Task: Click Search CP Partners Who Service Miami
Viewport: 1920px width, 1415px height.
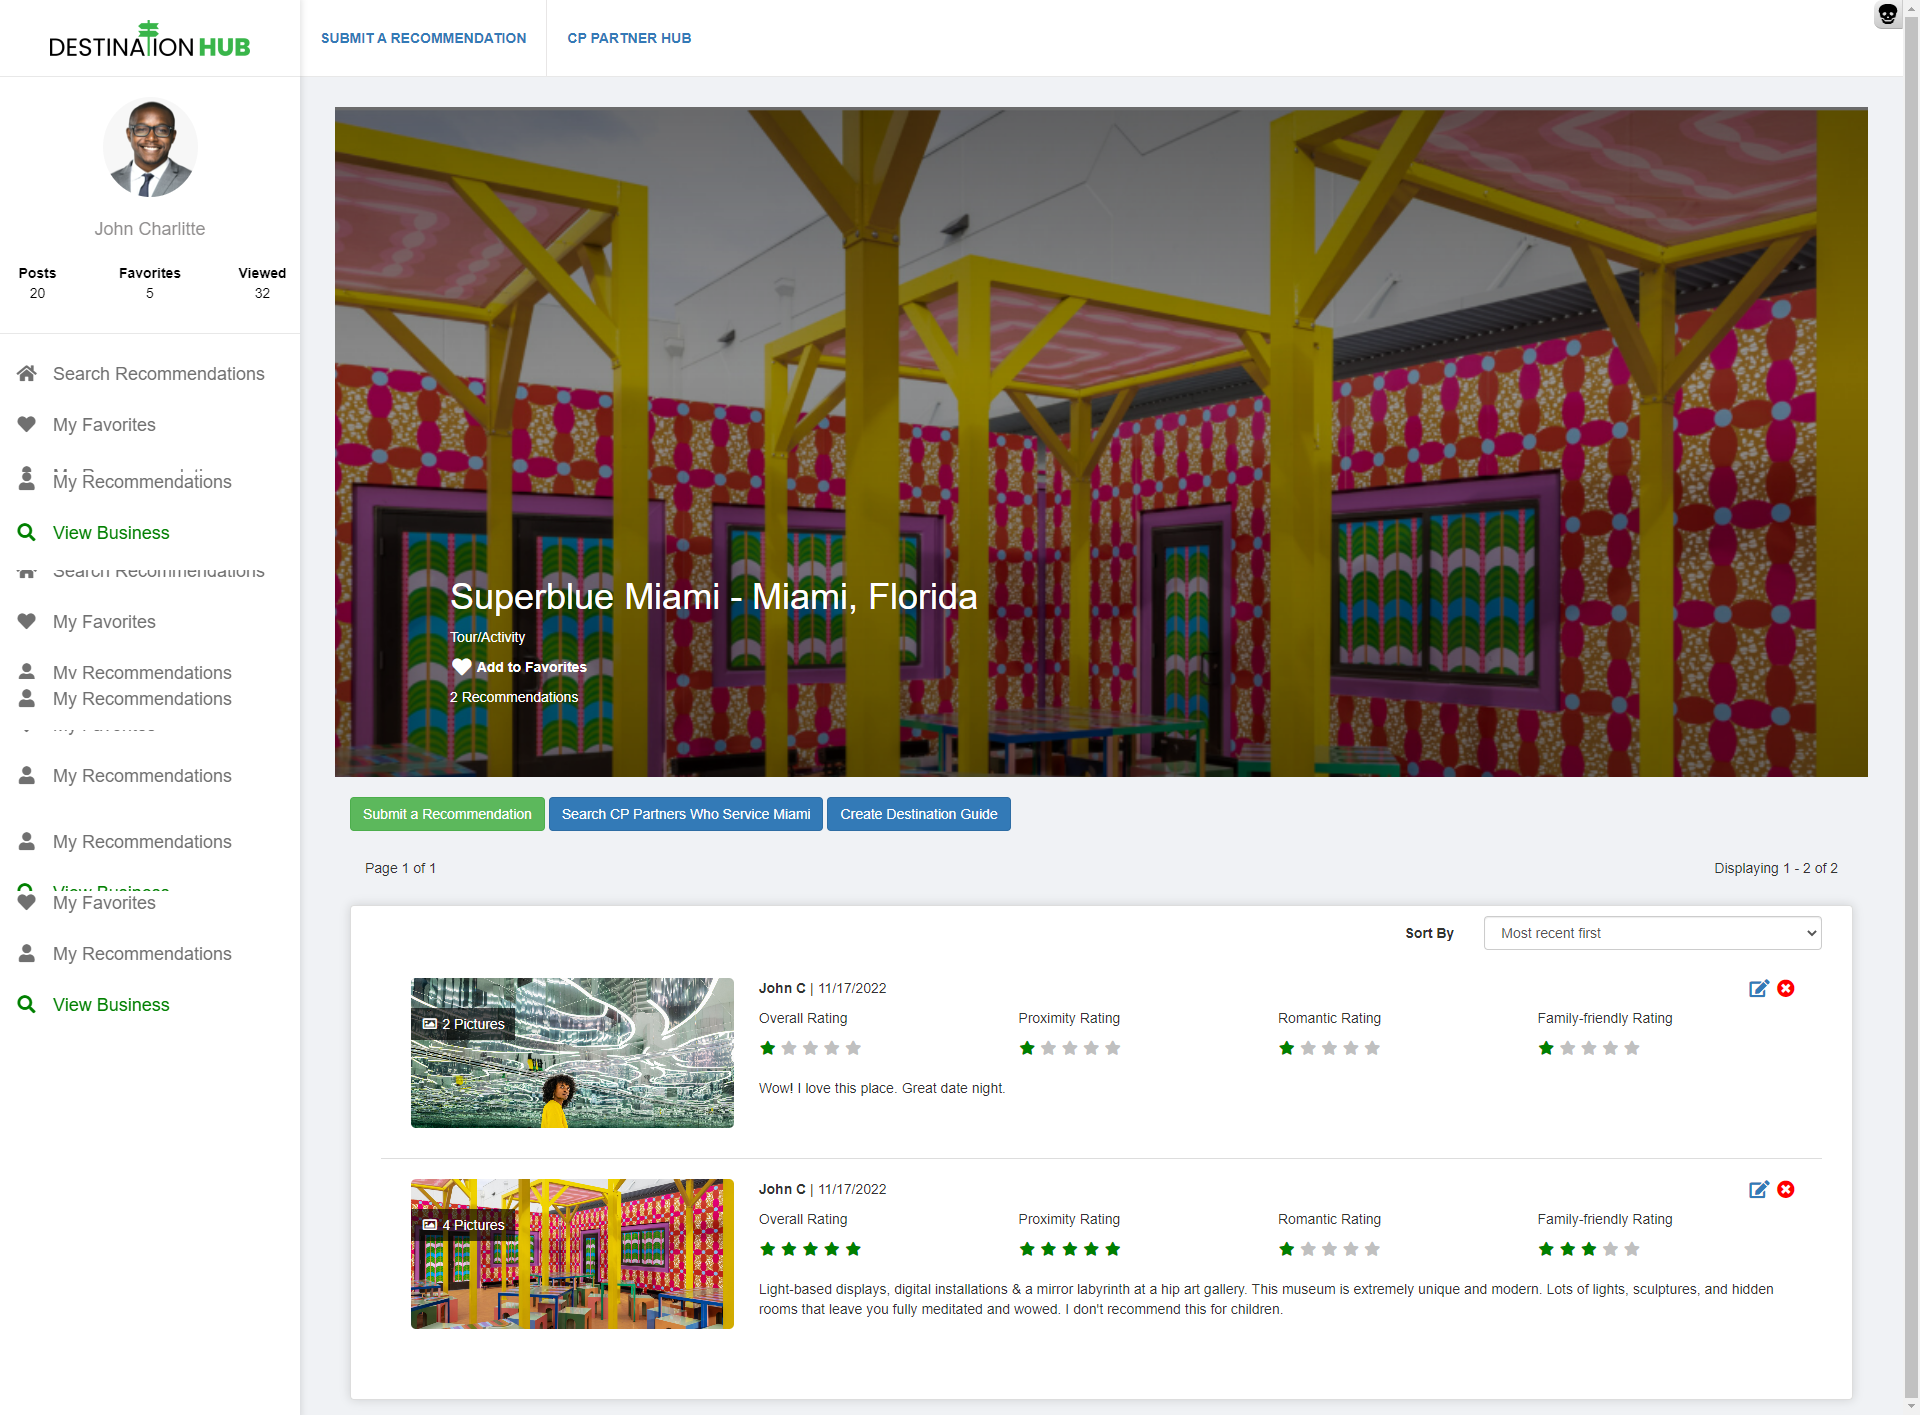Action: click(686, 814)
